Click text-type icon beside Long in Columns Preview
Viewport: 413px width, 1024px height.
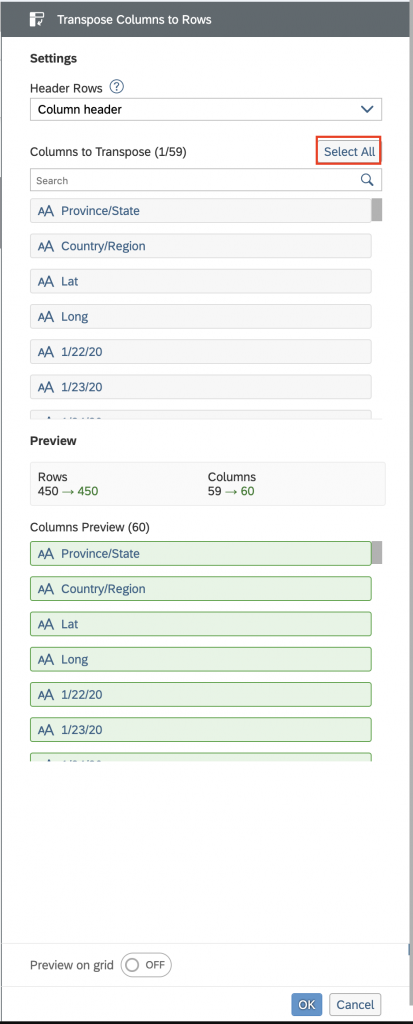[x=45, y=659]
